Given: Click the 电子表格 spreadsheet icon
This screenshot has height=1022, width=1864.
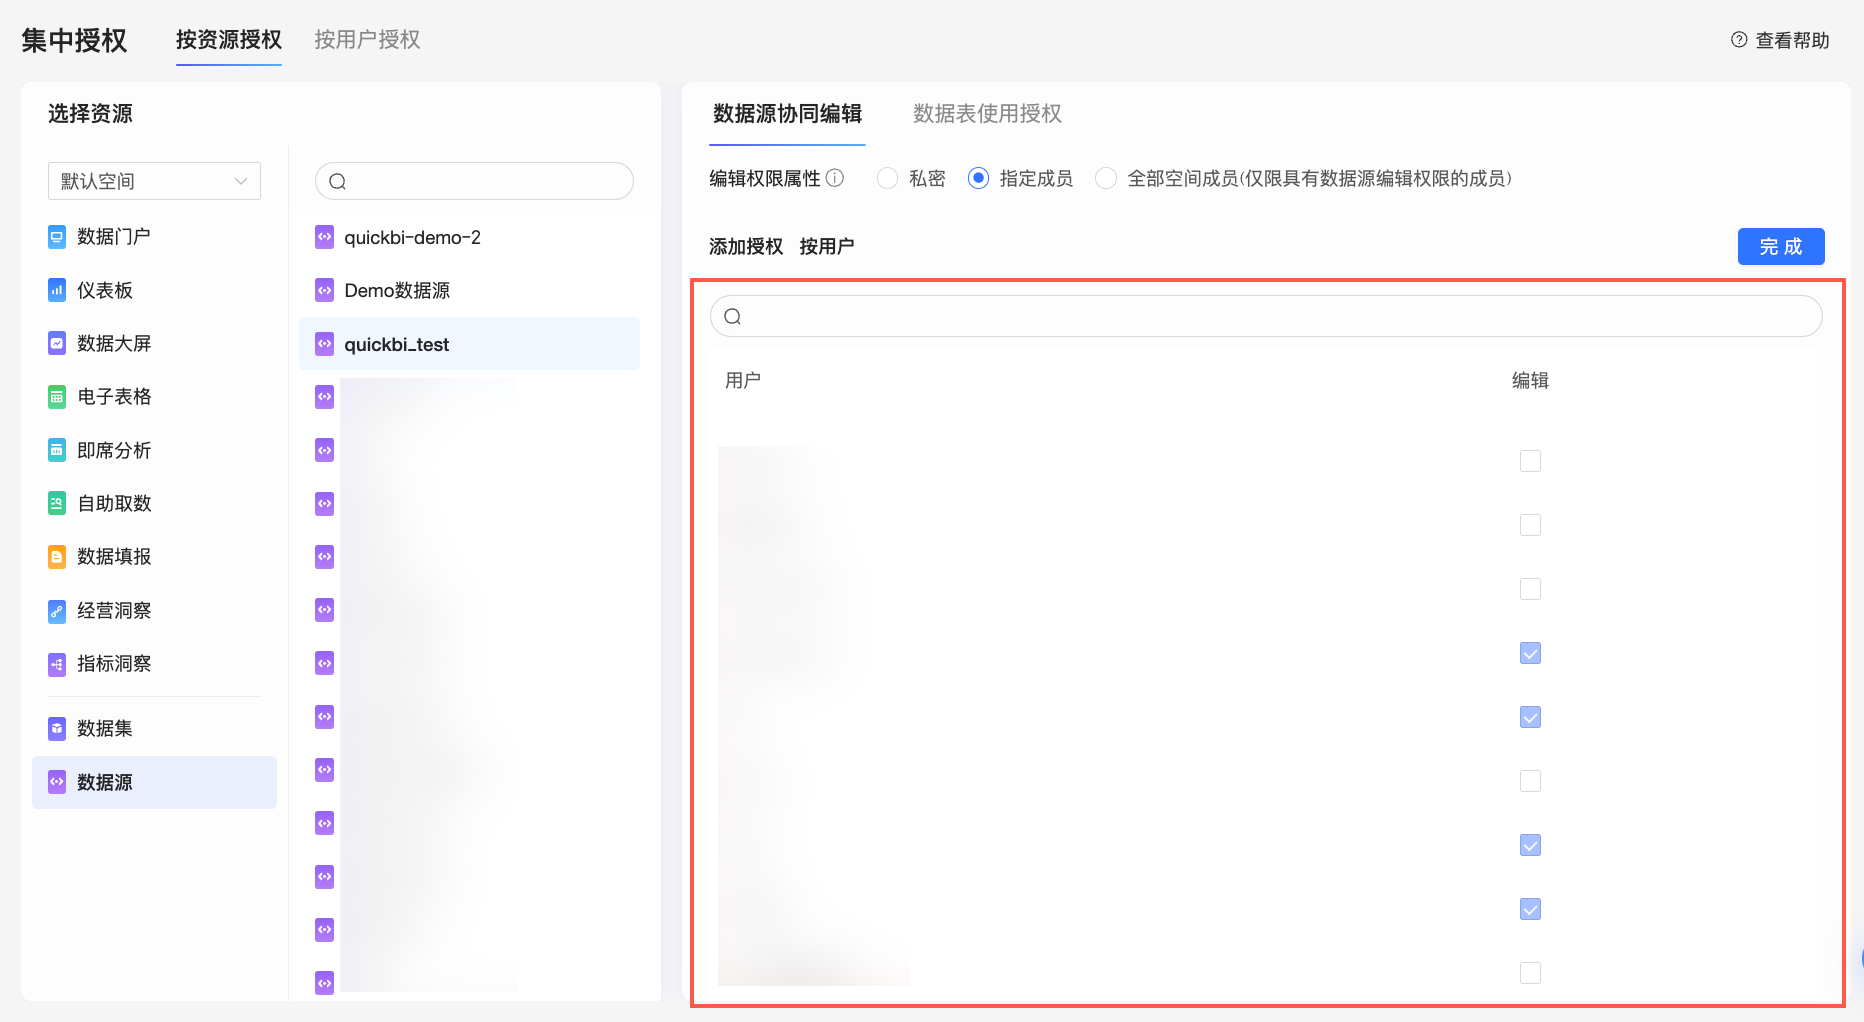Looking at the screenshot, I should click(x=57, y=397).
